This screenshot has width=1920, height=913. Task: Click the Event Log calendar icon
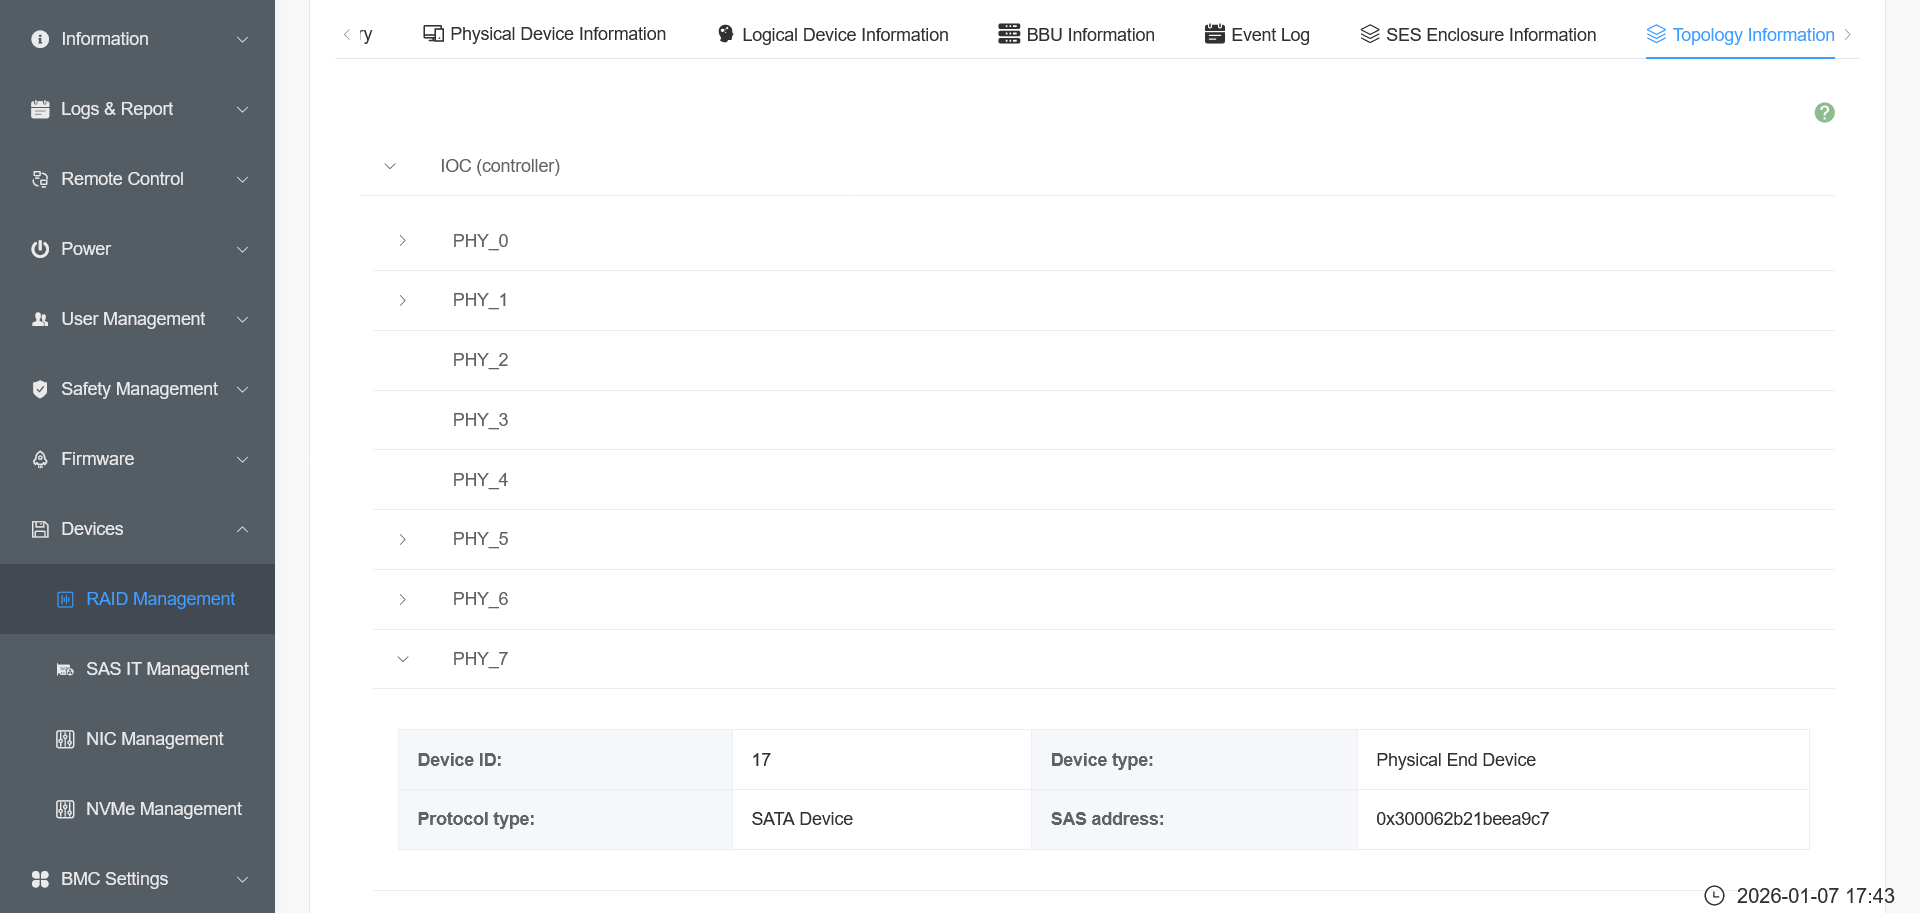click(x=1214, y=34)
